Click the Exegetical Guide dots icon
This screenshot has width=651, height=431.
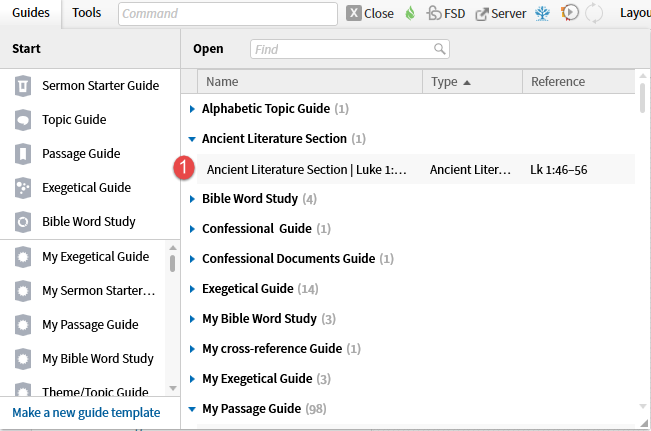pos(23,188)
